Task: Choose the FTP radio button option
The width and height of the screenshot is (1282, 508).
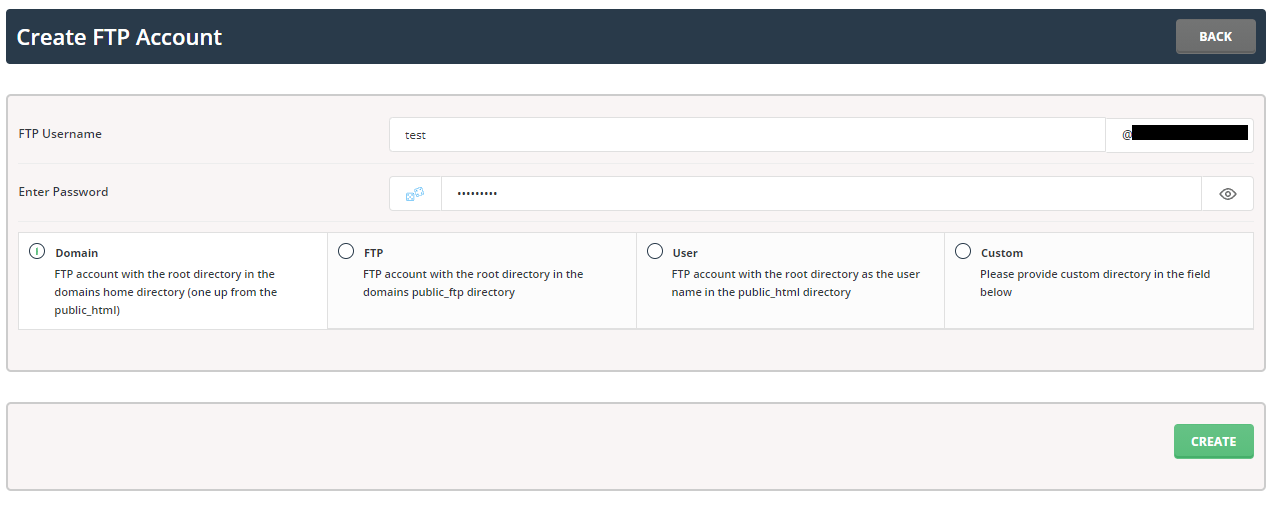Action: pos(346,251)
